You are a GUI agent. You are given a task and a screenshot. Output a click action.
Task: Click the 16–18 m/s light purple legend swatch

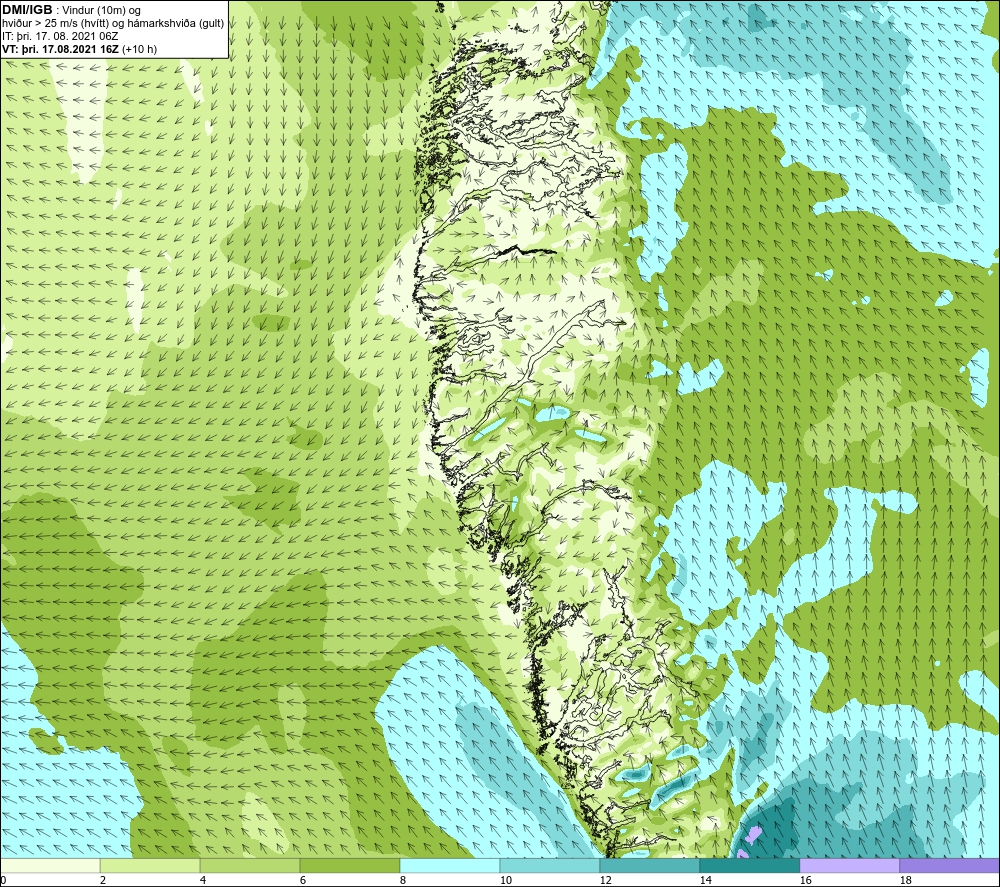point(849,865)
